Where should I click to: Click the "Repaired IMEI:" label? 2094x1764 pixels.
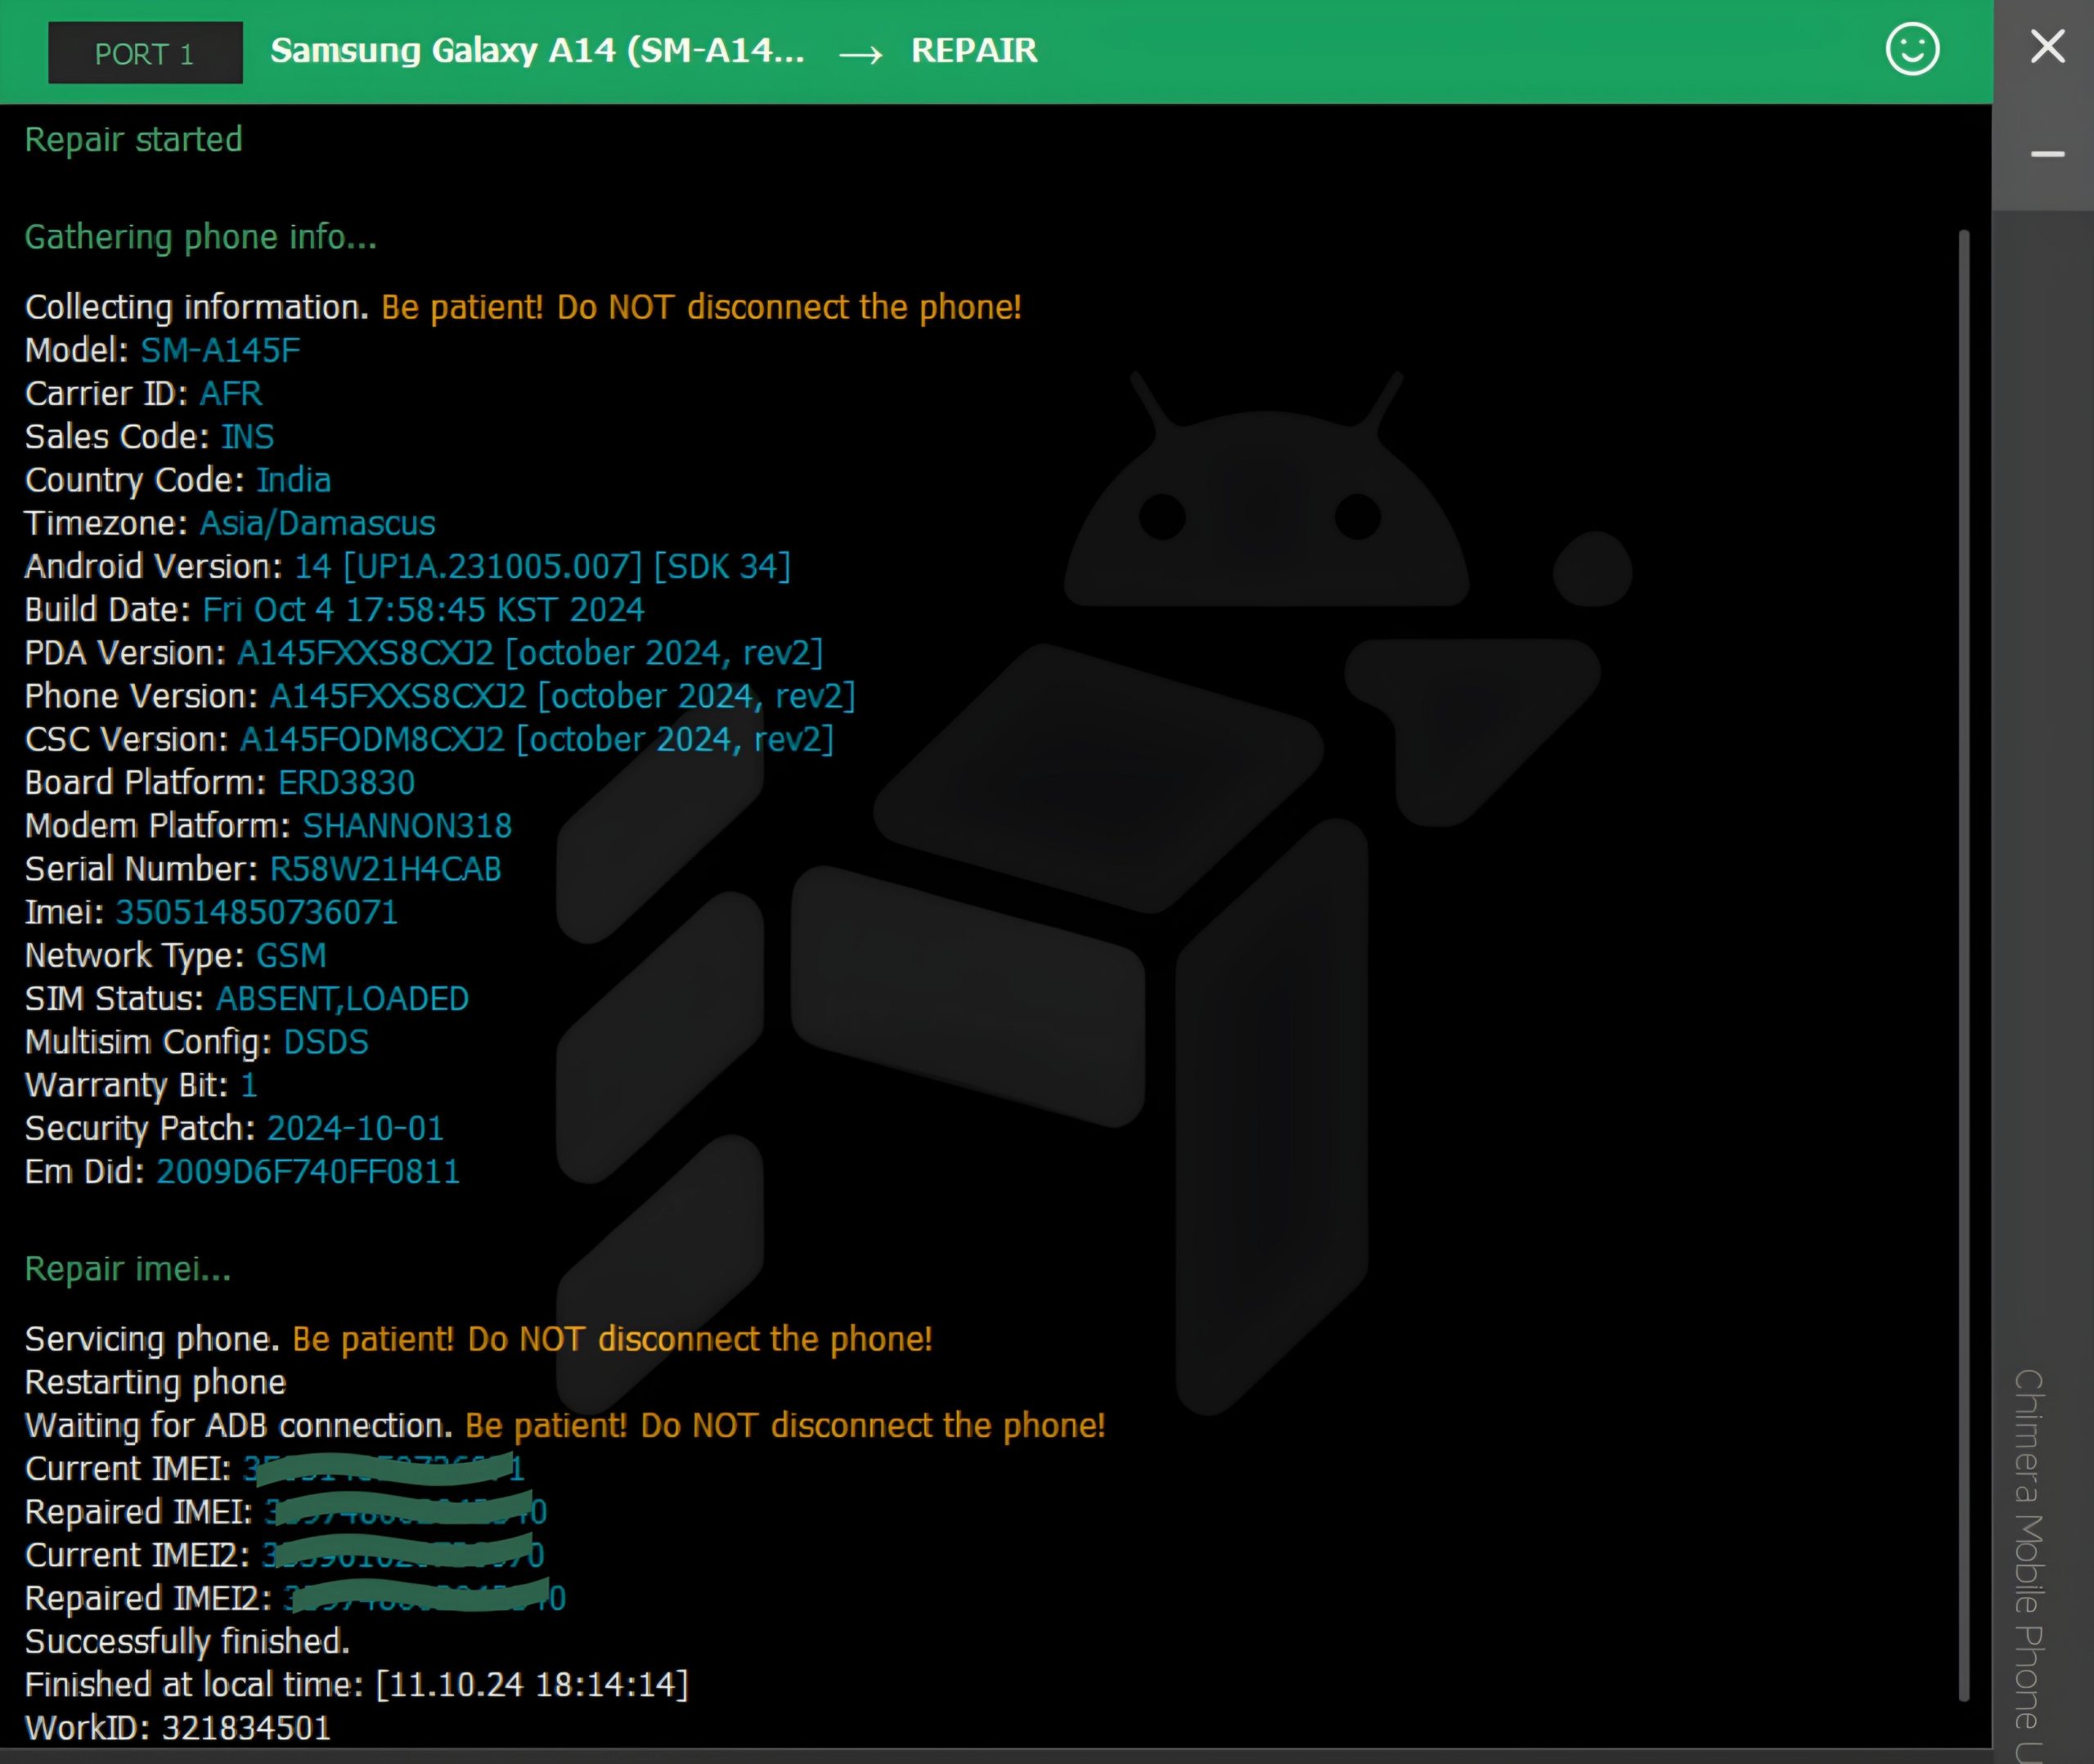coord(138,1512)
